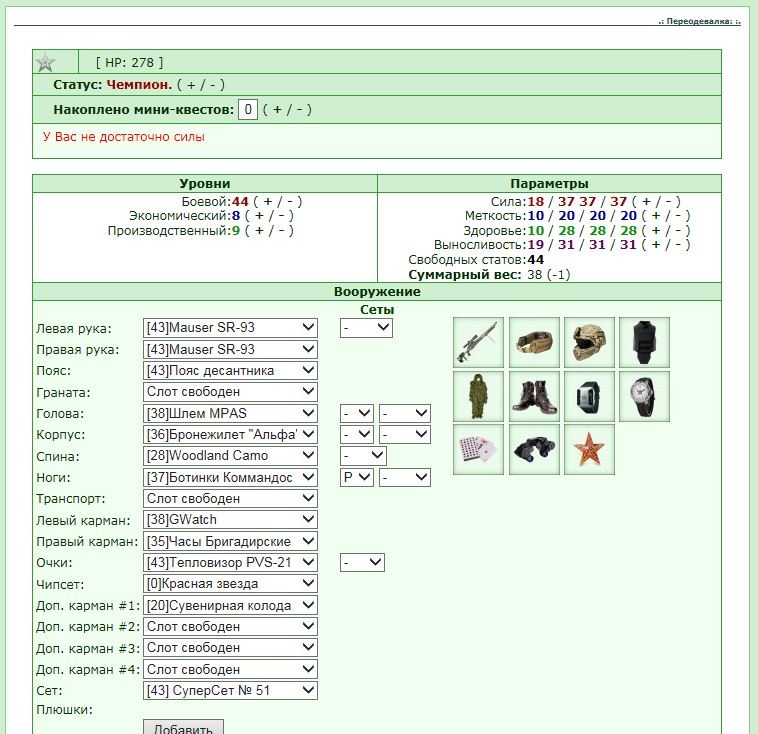The width and height of the screenshot is (758, 734).
Task: Click the 'У Вас не достаточно силы' message
Action: point(124,137)
